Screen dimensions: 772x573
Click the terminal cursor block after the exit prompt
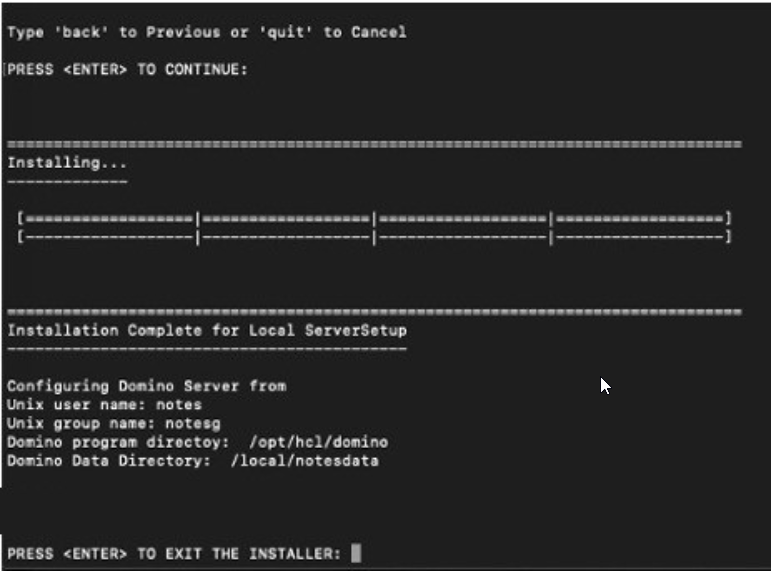(x=356, y=553)
